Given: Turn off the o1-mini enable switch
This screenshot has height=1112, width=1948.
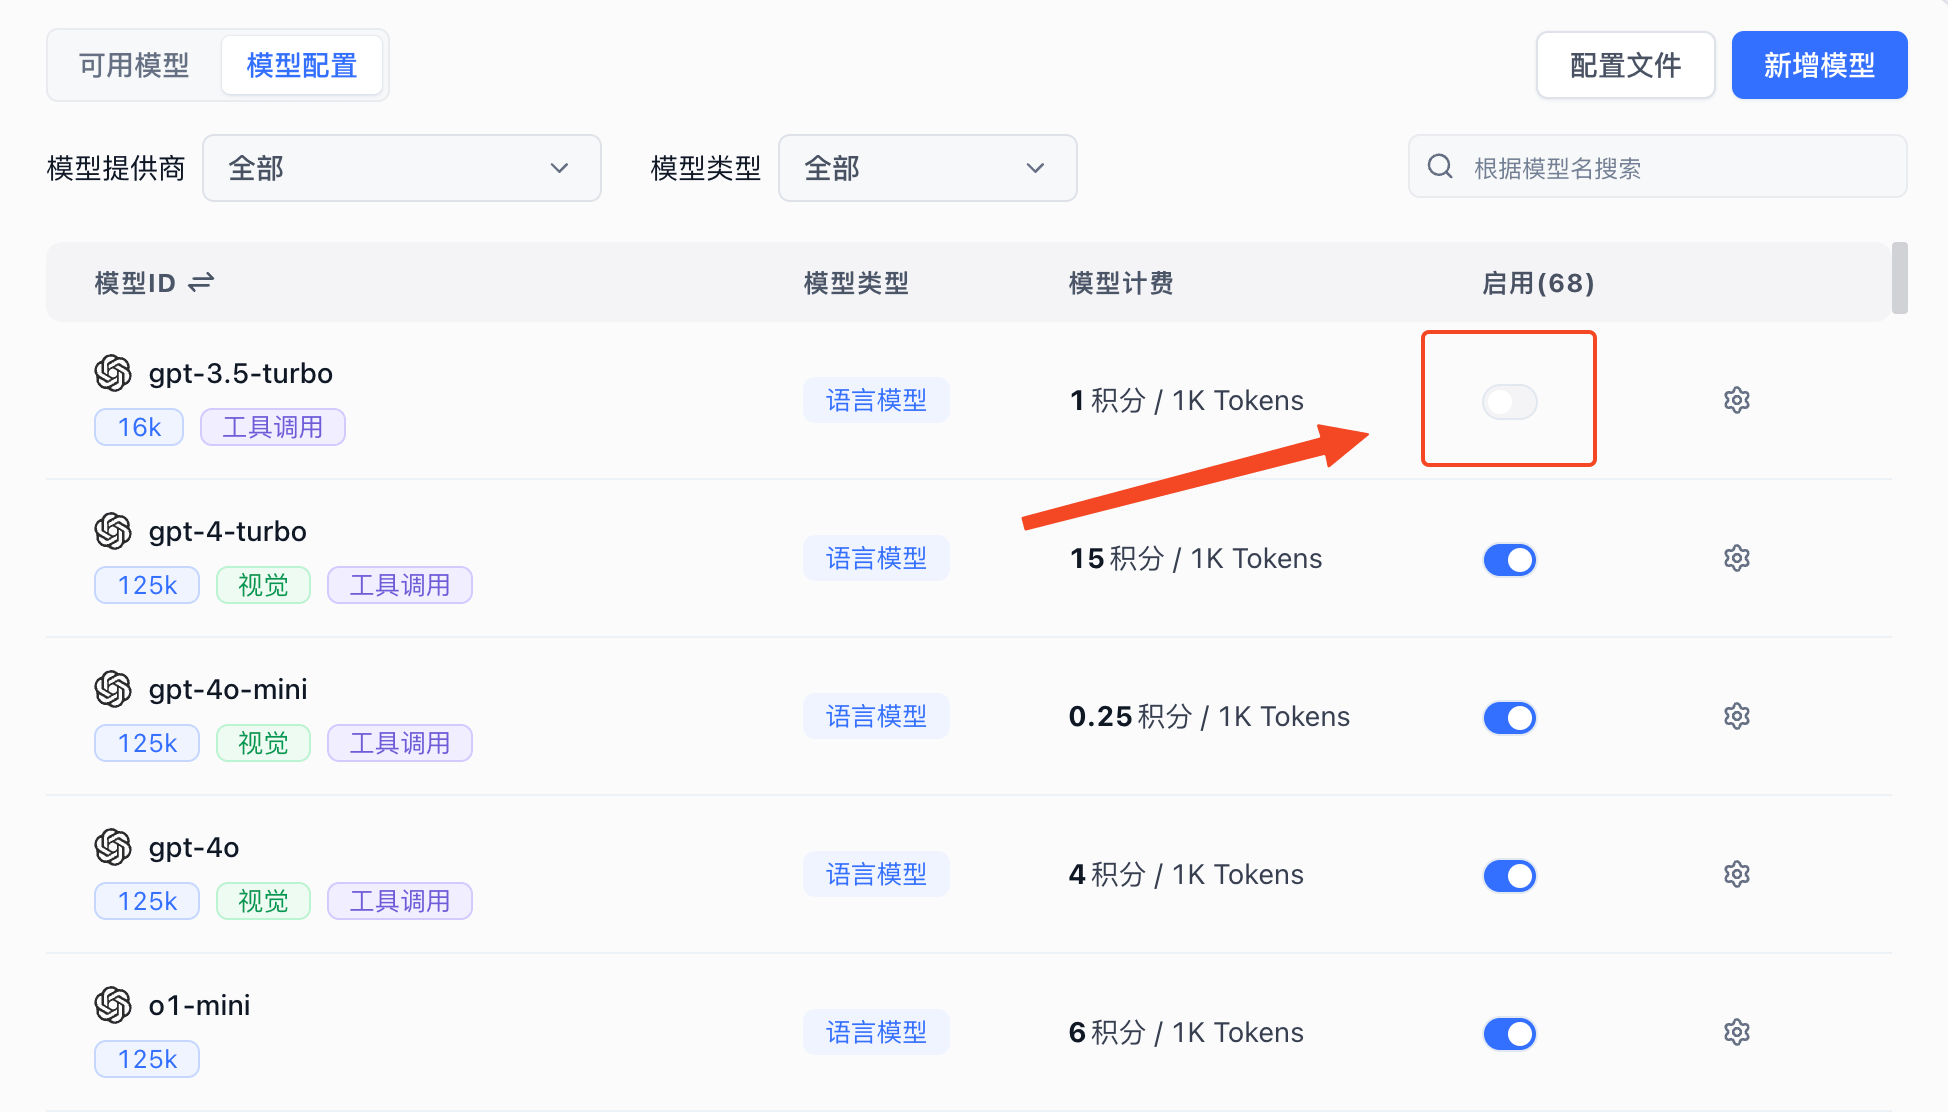Looking at the screenshot, I should [1509, 1033].
